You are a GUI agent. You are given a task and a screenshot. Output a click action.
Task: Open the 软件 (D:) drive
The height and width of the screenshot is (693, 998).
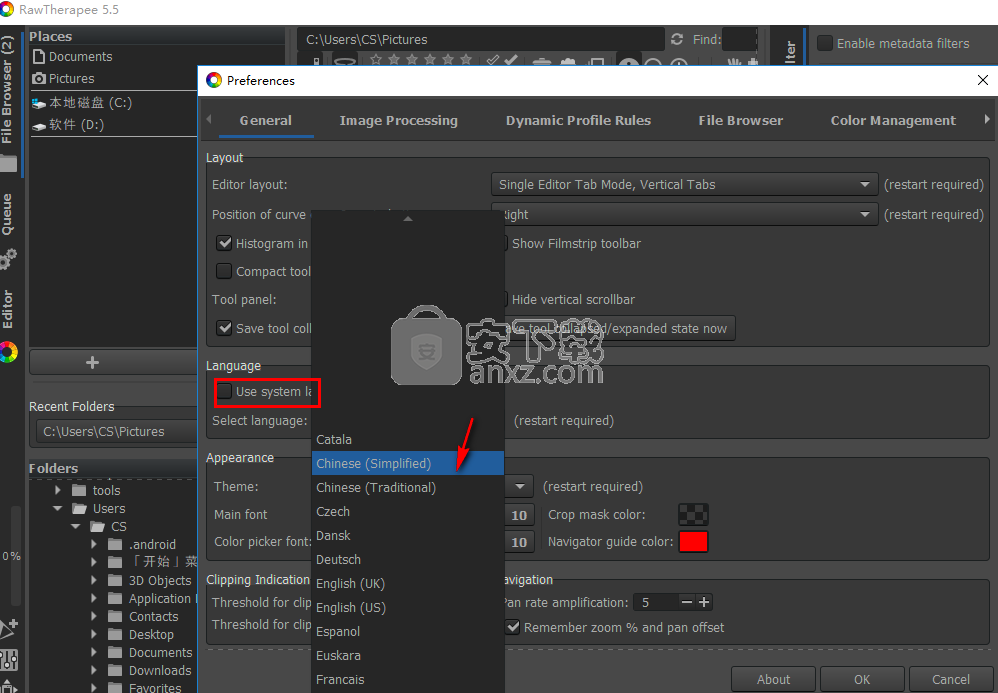76,125
